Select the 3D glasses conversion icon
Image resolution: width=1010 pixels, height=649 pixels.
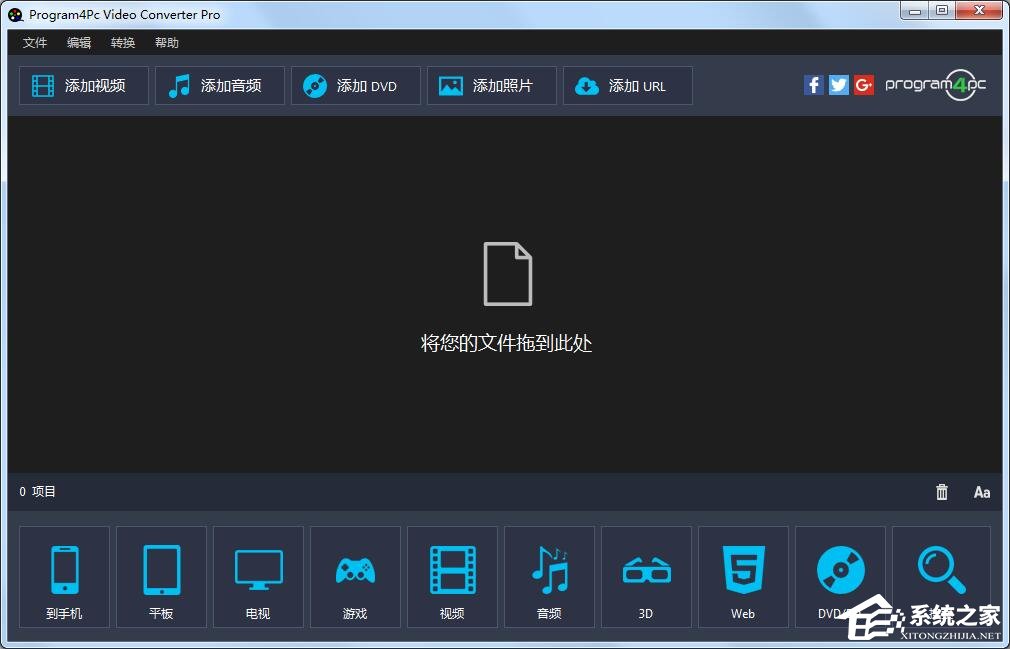[x=646, y=577]
